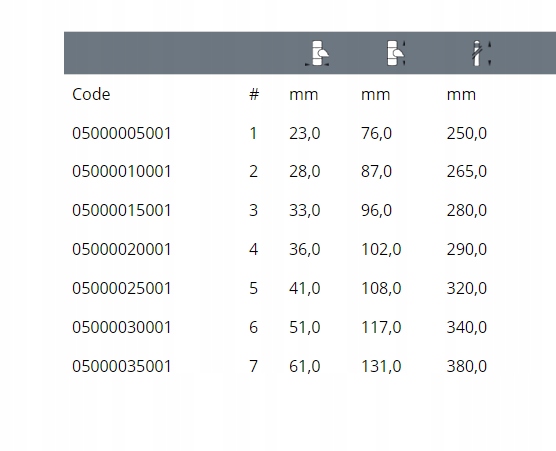
Task: Click the hammer head height icon
Action: tap(396, 53)
